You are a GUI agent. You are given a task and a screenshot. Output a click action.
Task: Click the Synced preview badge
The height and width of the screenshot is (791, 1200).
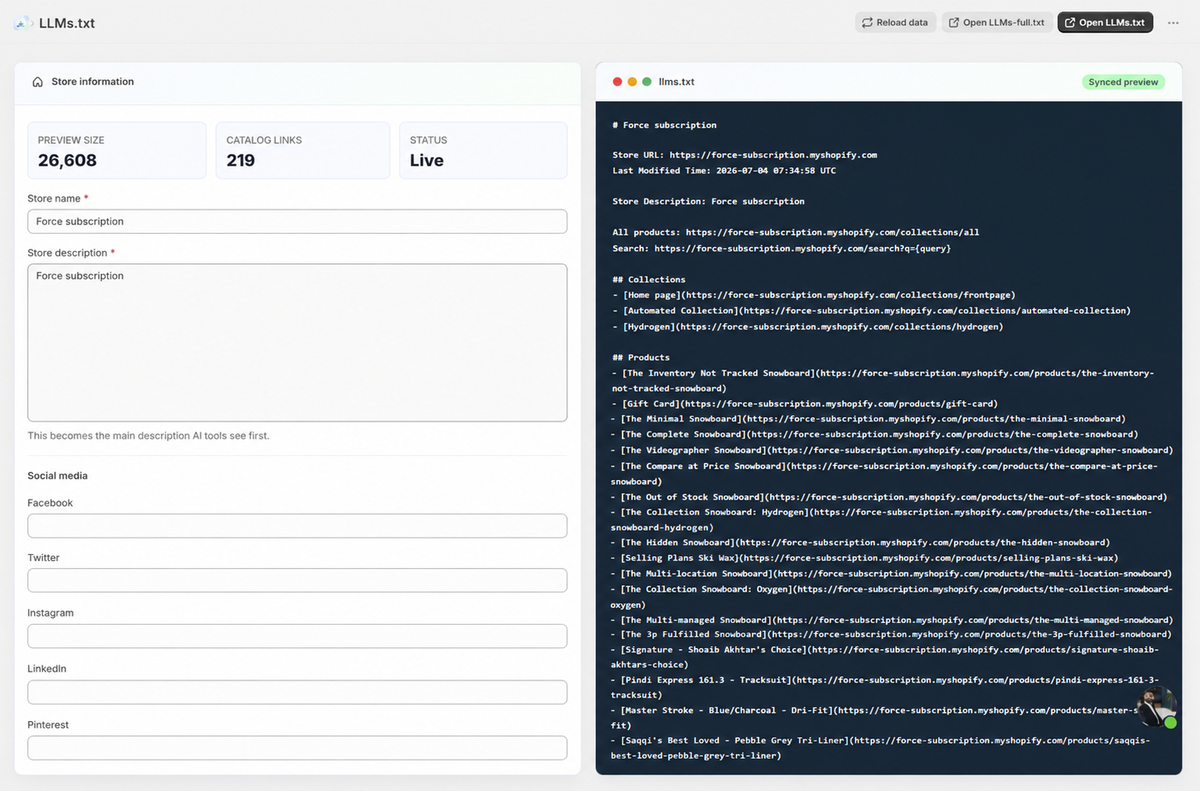coord(1123,82)
